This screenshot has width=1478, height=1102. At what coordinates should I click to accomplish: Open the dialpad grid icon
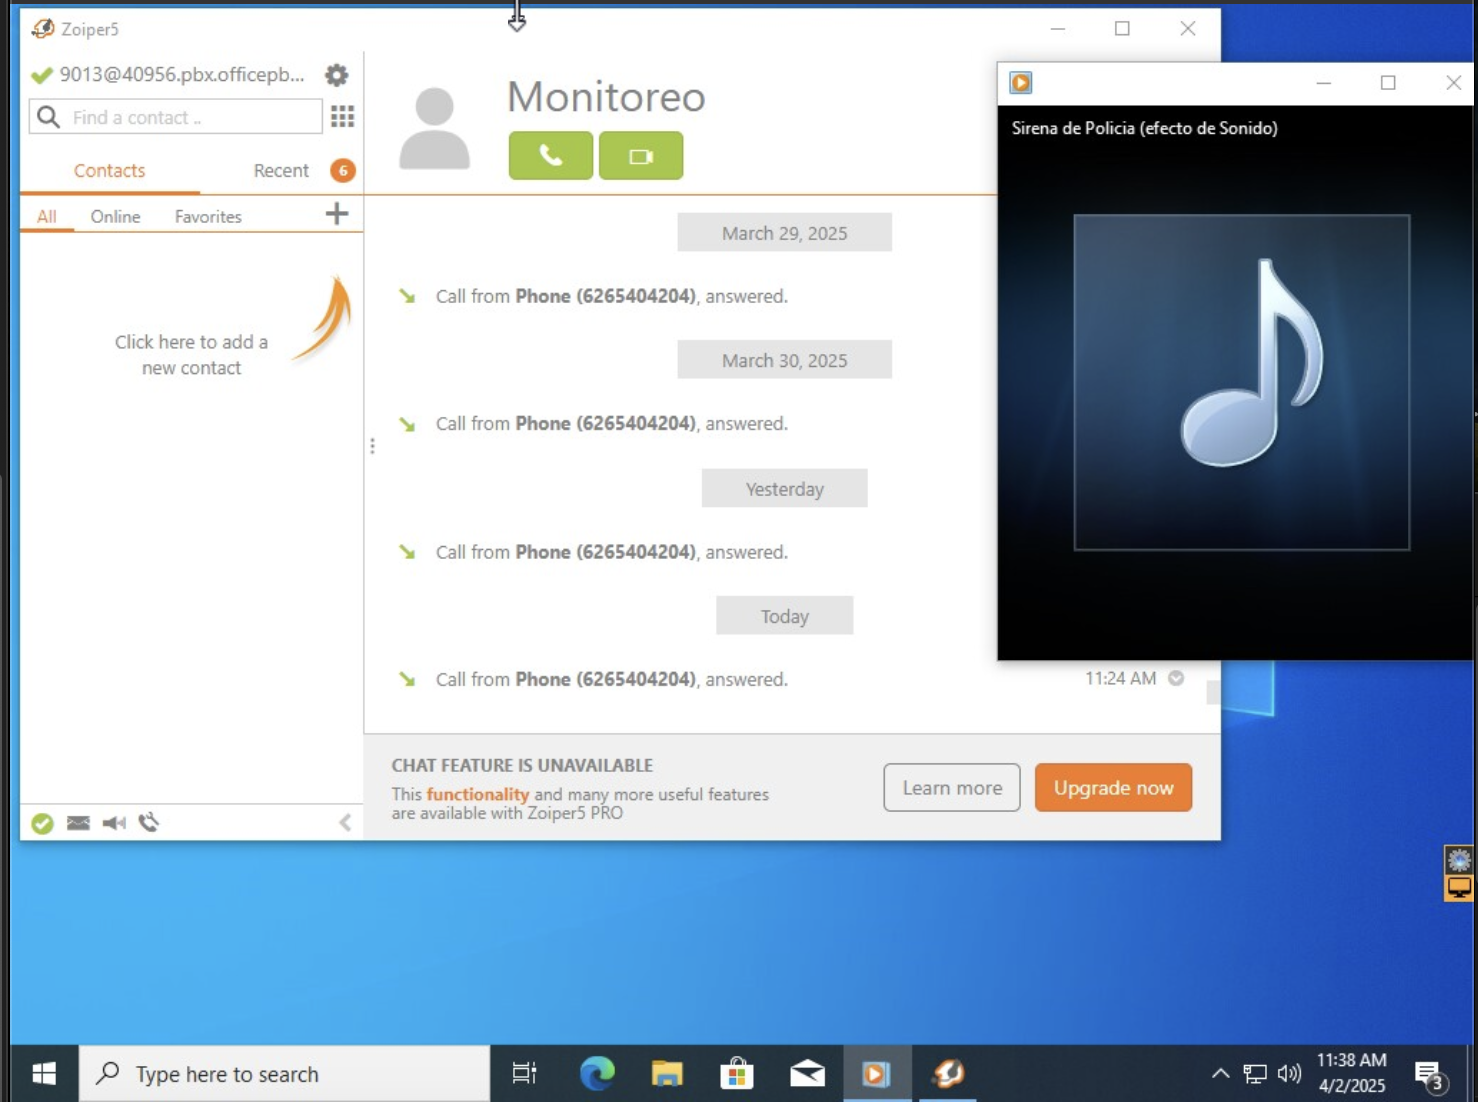(342, 117)
